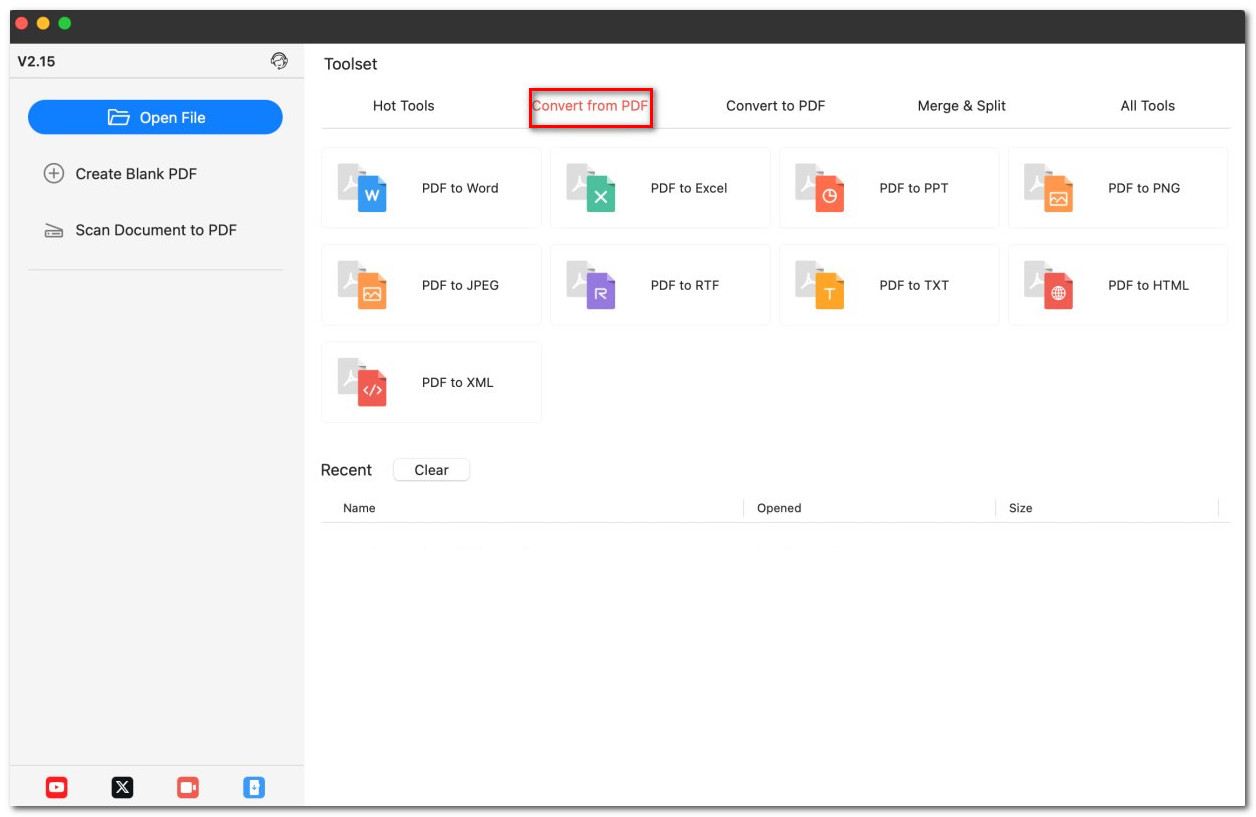Choose the PDF to PNG icon

[x=1049, y=188]
